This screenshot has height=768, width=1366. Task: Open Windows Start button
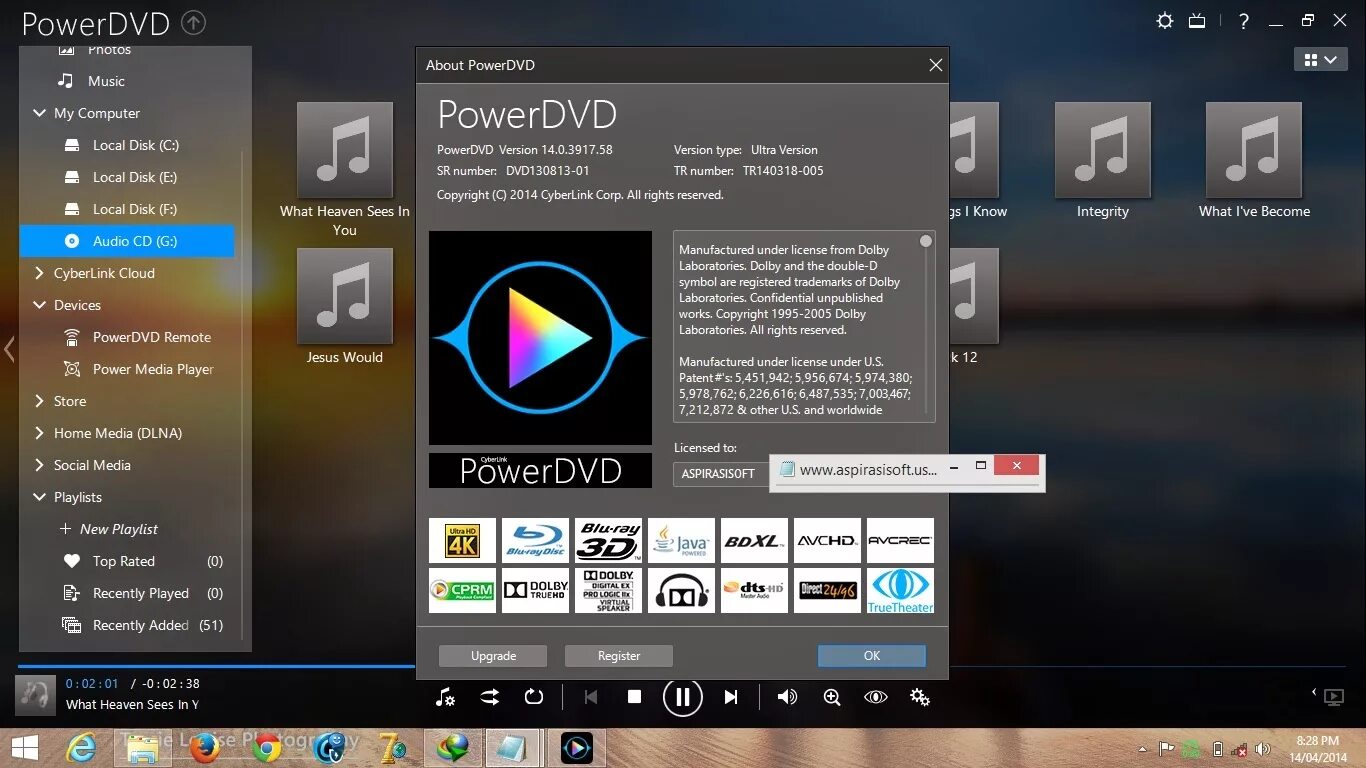pyautogui.click(x=24, y=748)
